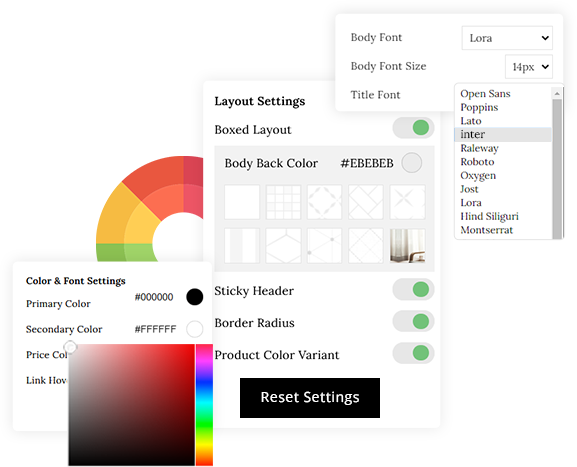Select Hind Siliguri in the font list
577x467 pixels.
(x=489, y=216)
